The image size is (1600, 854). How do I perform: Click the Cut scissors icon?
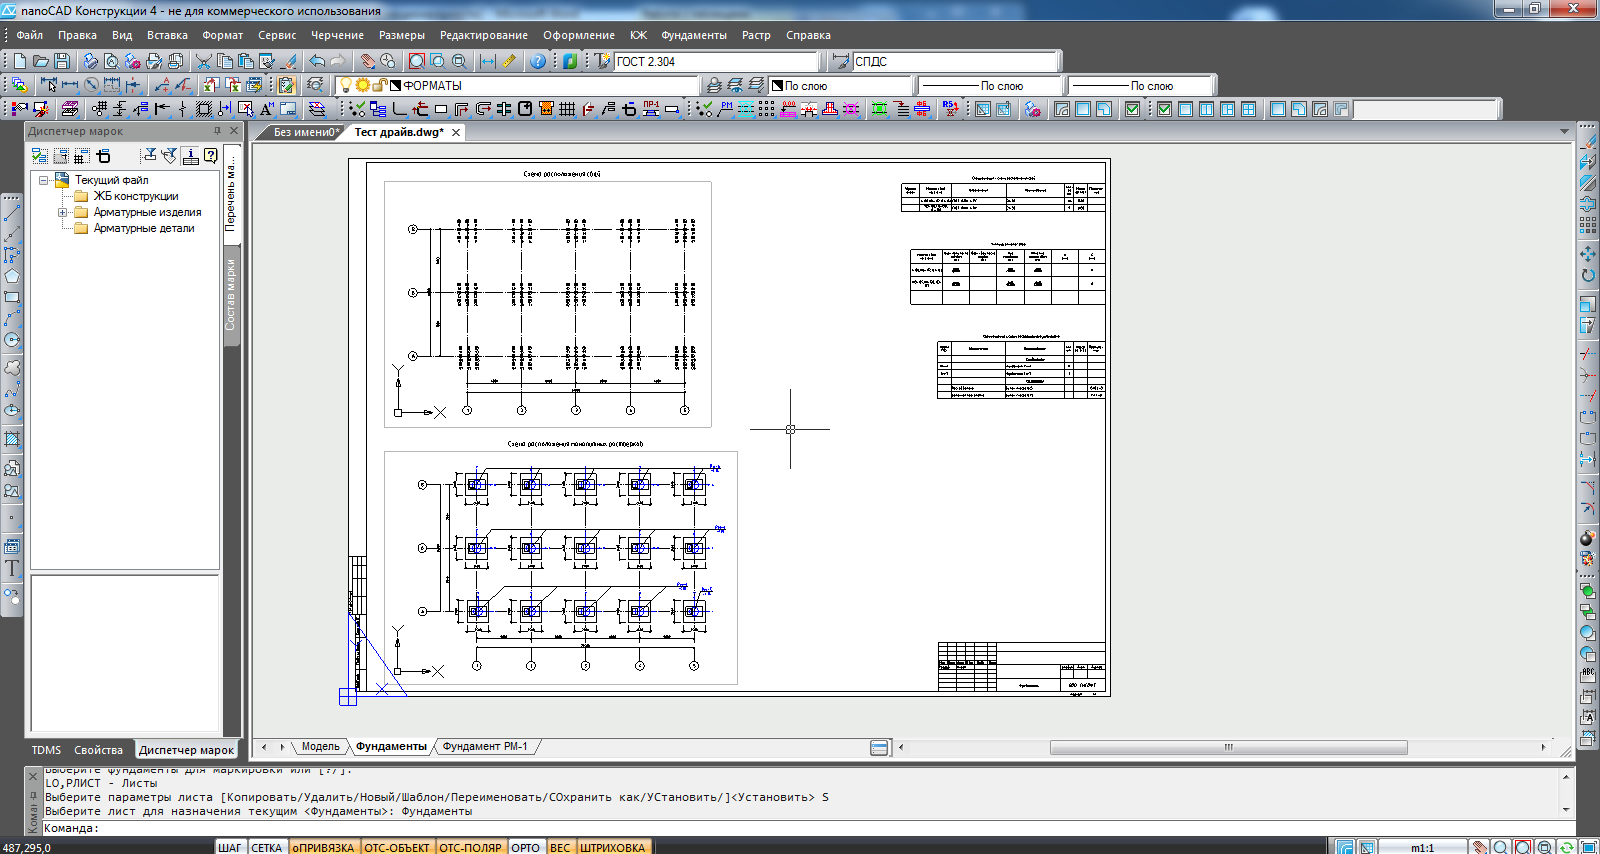pos(204,61)
